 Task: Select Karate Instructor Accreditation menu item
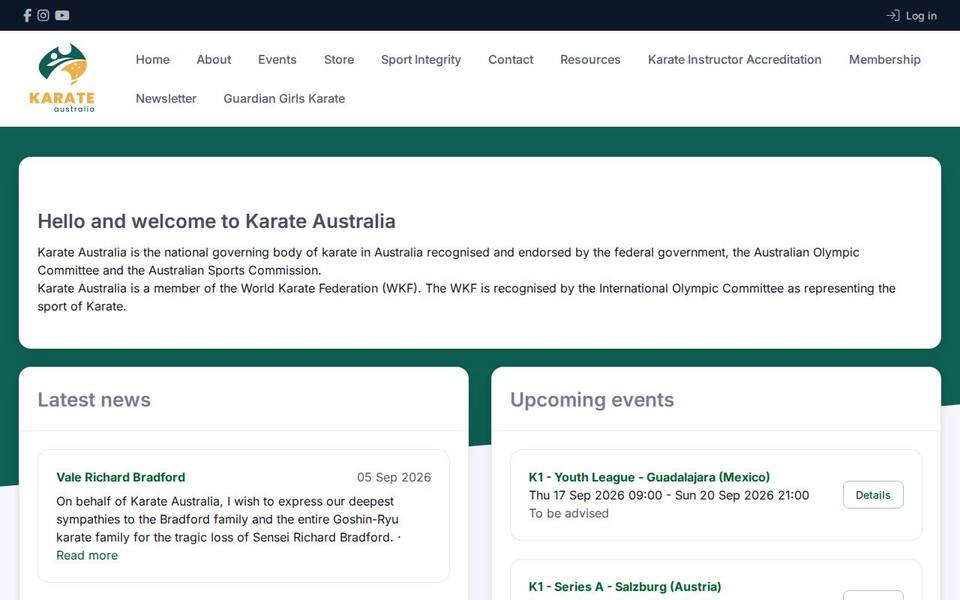point(735,59)
